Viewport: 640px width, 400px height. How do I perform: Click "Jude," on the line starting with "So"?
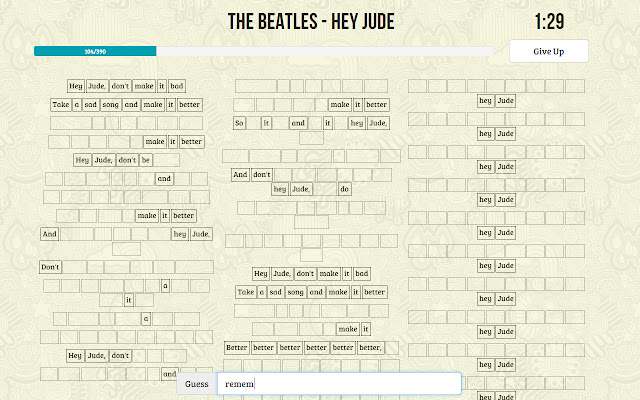(x=377, y=123)
